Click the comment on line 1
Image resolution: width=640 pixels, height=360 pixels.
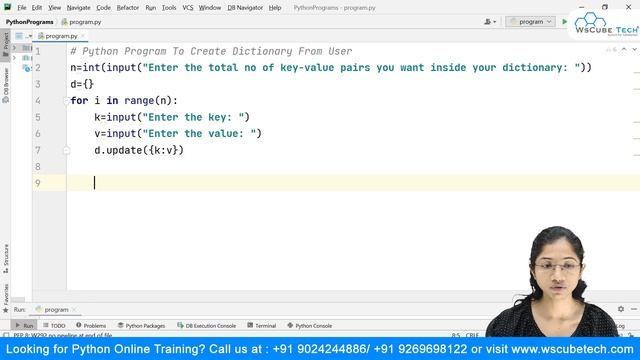[x=211, y=51]
